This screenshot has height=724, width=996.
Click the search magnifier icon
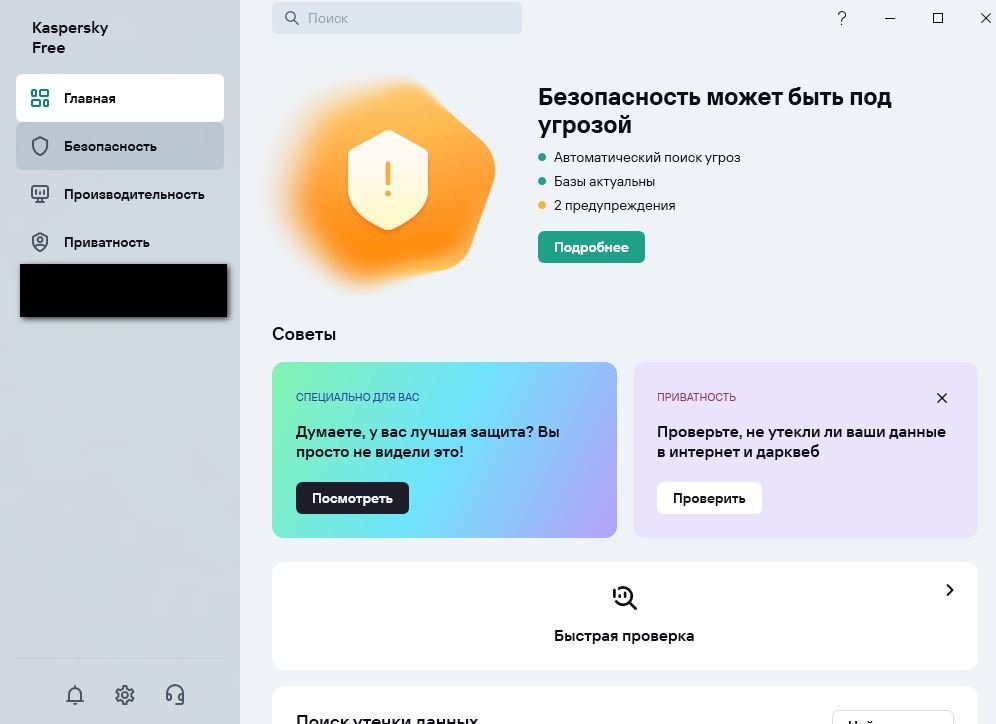pyautogui.click(x=292, y=18)
